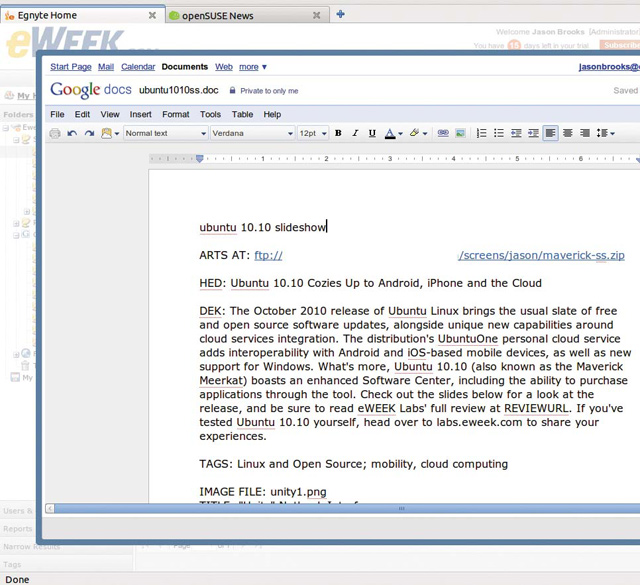Image resolution: width=640 pixels, height=585 pixels.
Task: Toggle the numbered list
Action: pos(482,133)
